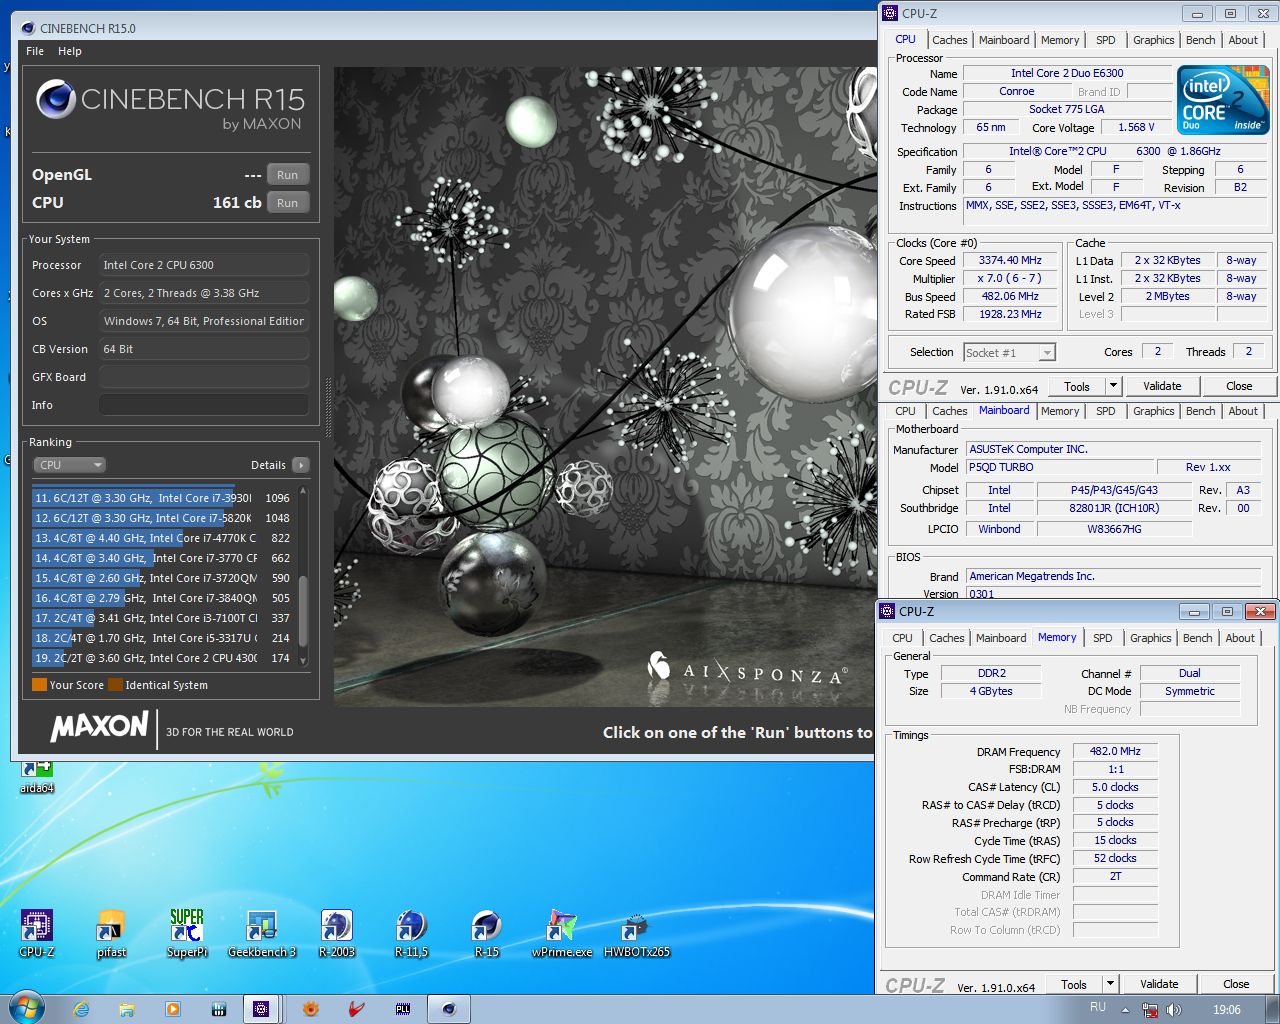
Task: Open the aida64 desktop shortcut
Action: coord(37,775)
